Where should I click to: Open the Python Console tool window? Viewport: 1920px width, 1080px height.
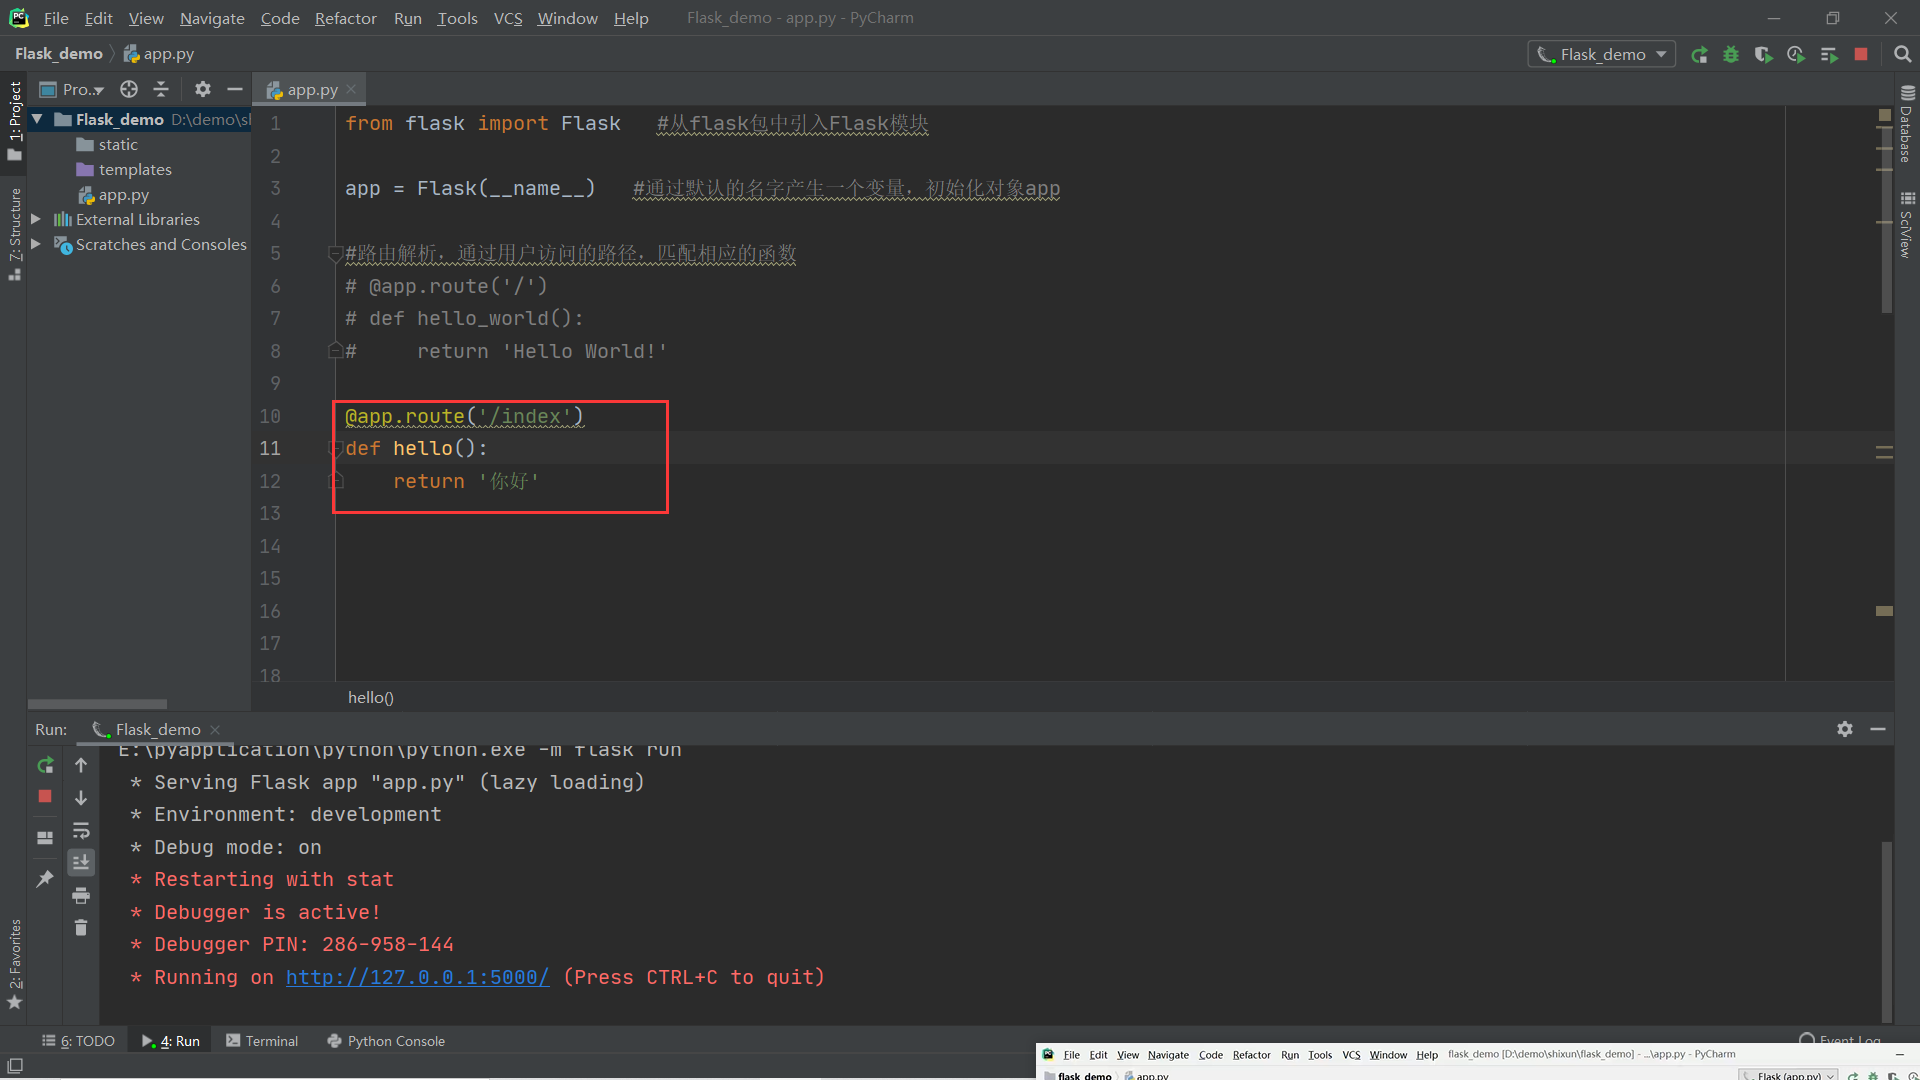pyautogui.click(x=386, y=1041)
